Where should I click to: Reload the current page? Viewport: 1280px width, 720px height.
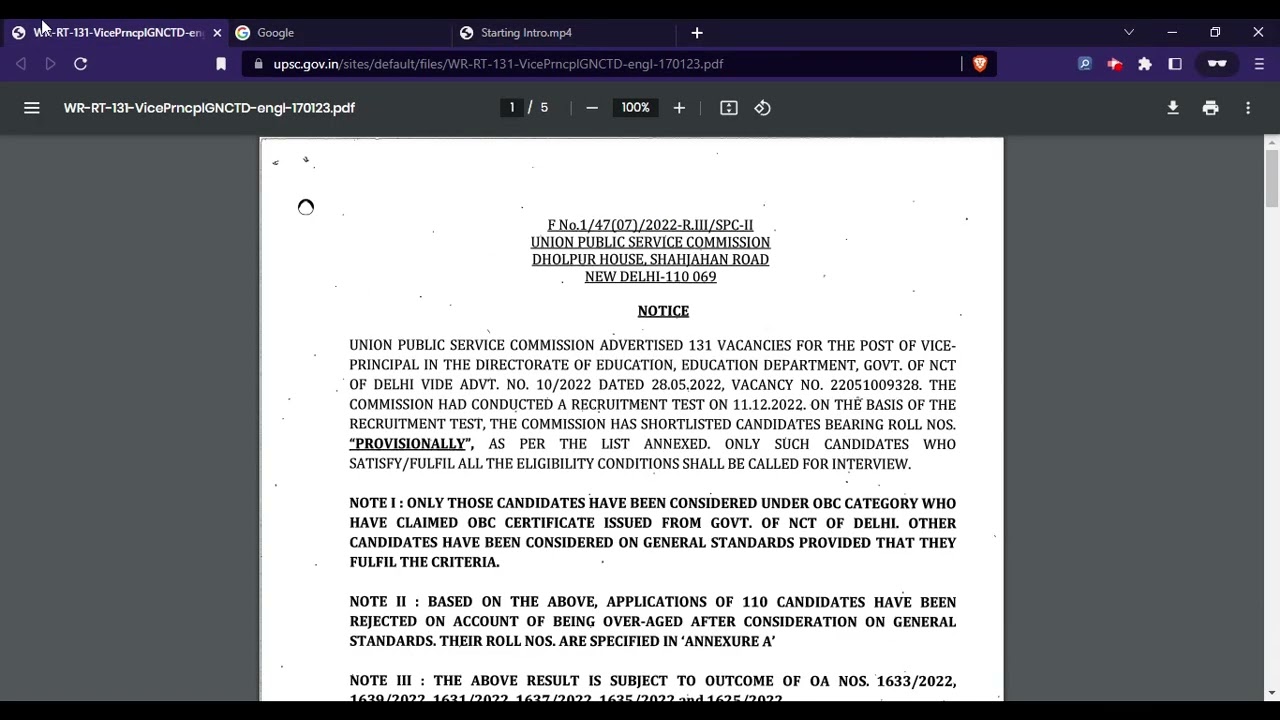tap(81, 64)
